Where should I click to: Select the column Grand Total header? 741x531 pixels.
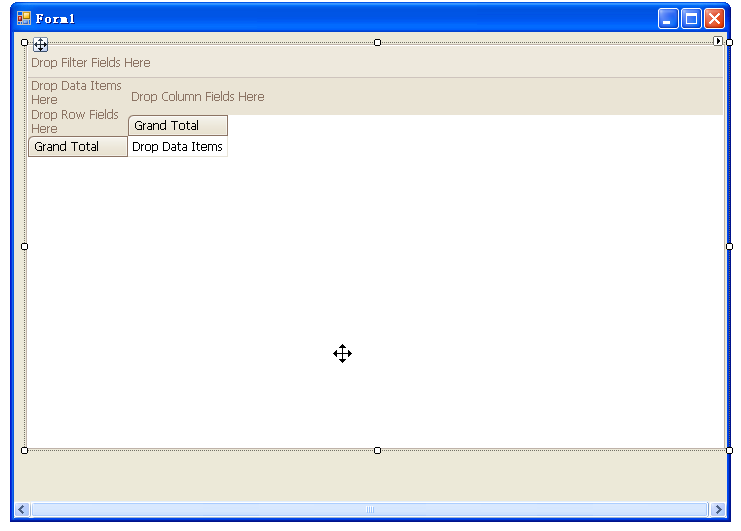[x=178, y=125]
